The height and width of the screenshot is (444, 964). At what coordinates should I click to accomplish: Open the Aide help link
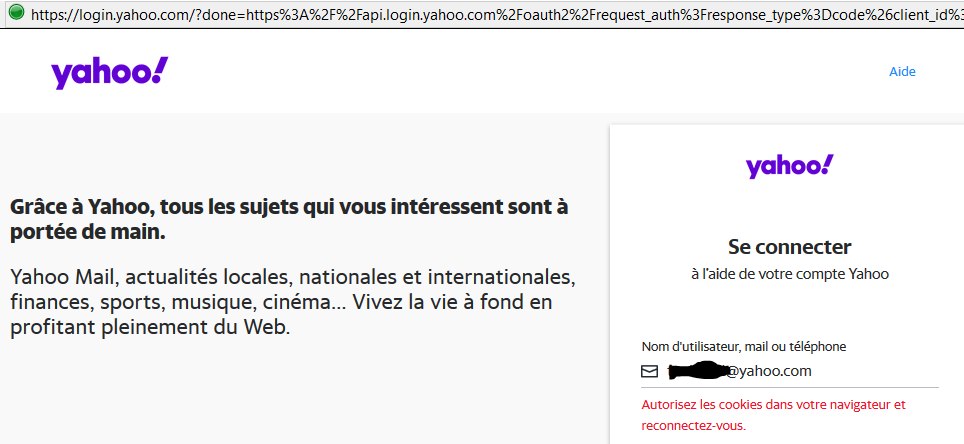(x=902, y=72)
